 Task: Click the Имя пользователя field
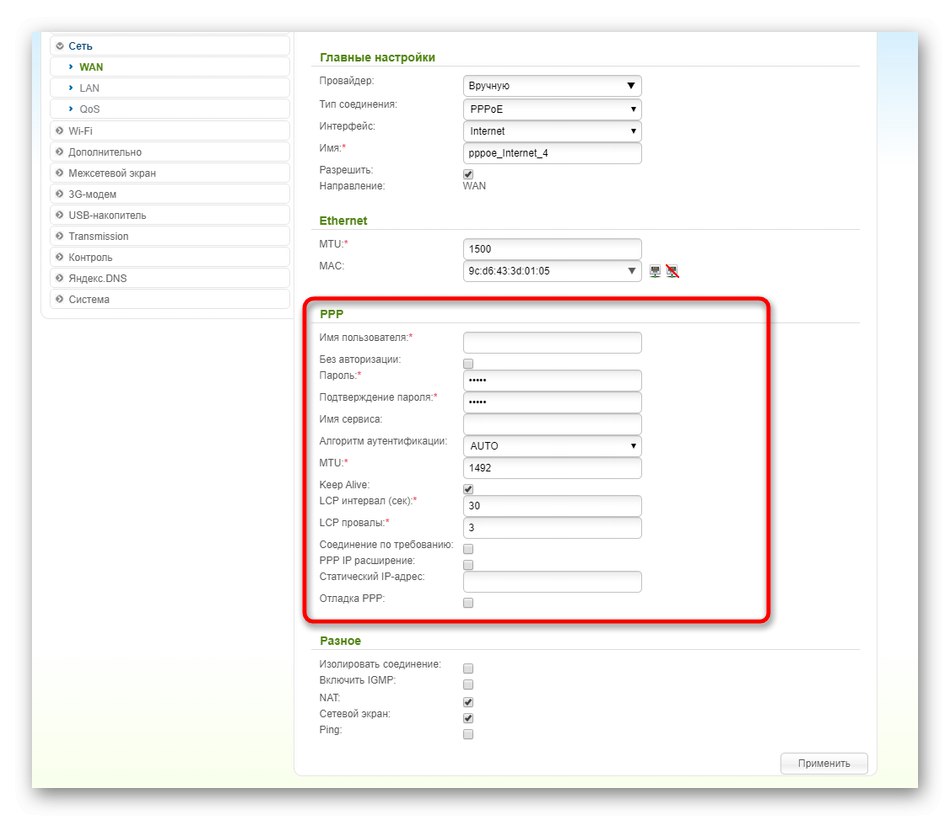(552, 342)
